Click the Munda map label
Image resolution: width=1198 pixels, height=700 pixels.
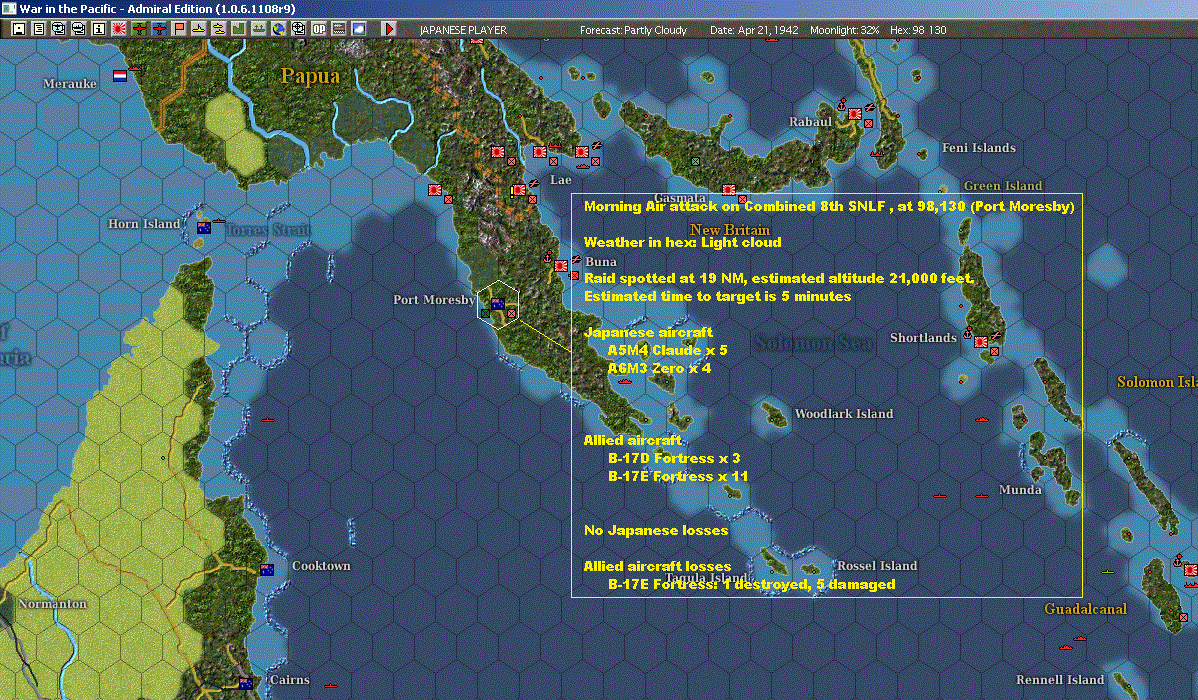(1020, 490)
